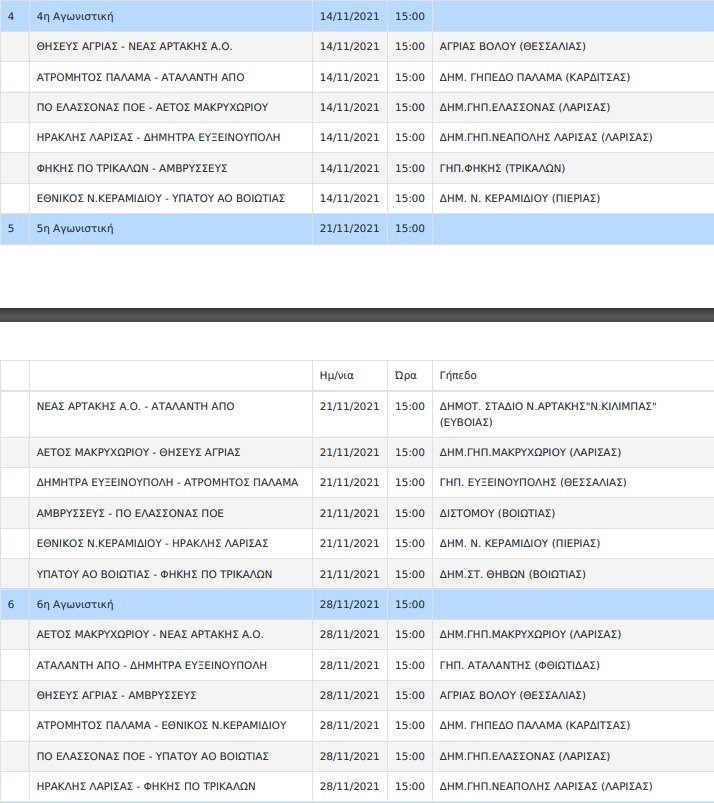Click match ΝΕΑΣ ΑΡΤΑΚΗΣ Α.Ο. - ΑΤΑΛΑΝΤΗ ΑΠΟ

pyautogui.click(x=135, y=406)
